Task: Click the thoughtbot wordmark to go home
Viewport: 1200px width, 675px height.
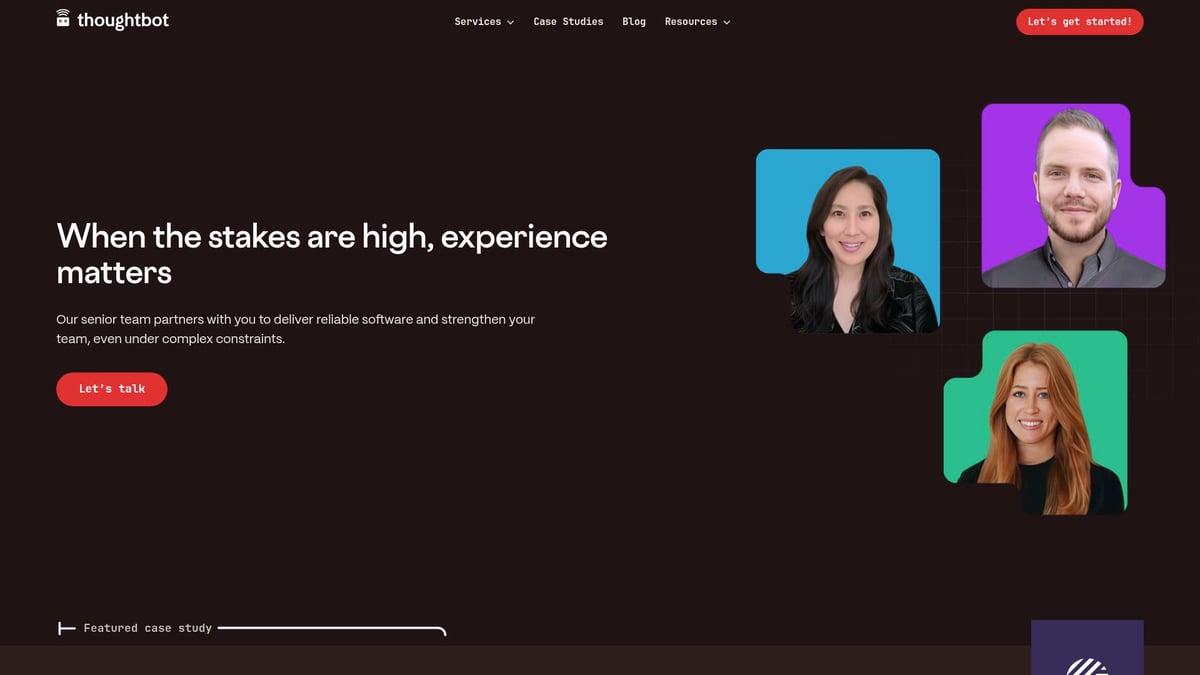Action: 122,19
